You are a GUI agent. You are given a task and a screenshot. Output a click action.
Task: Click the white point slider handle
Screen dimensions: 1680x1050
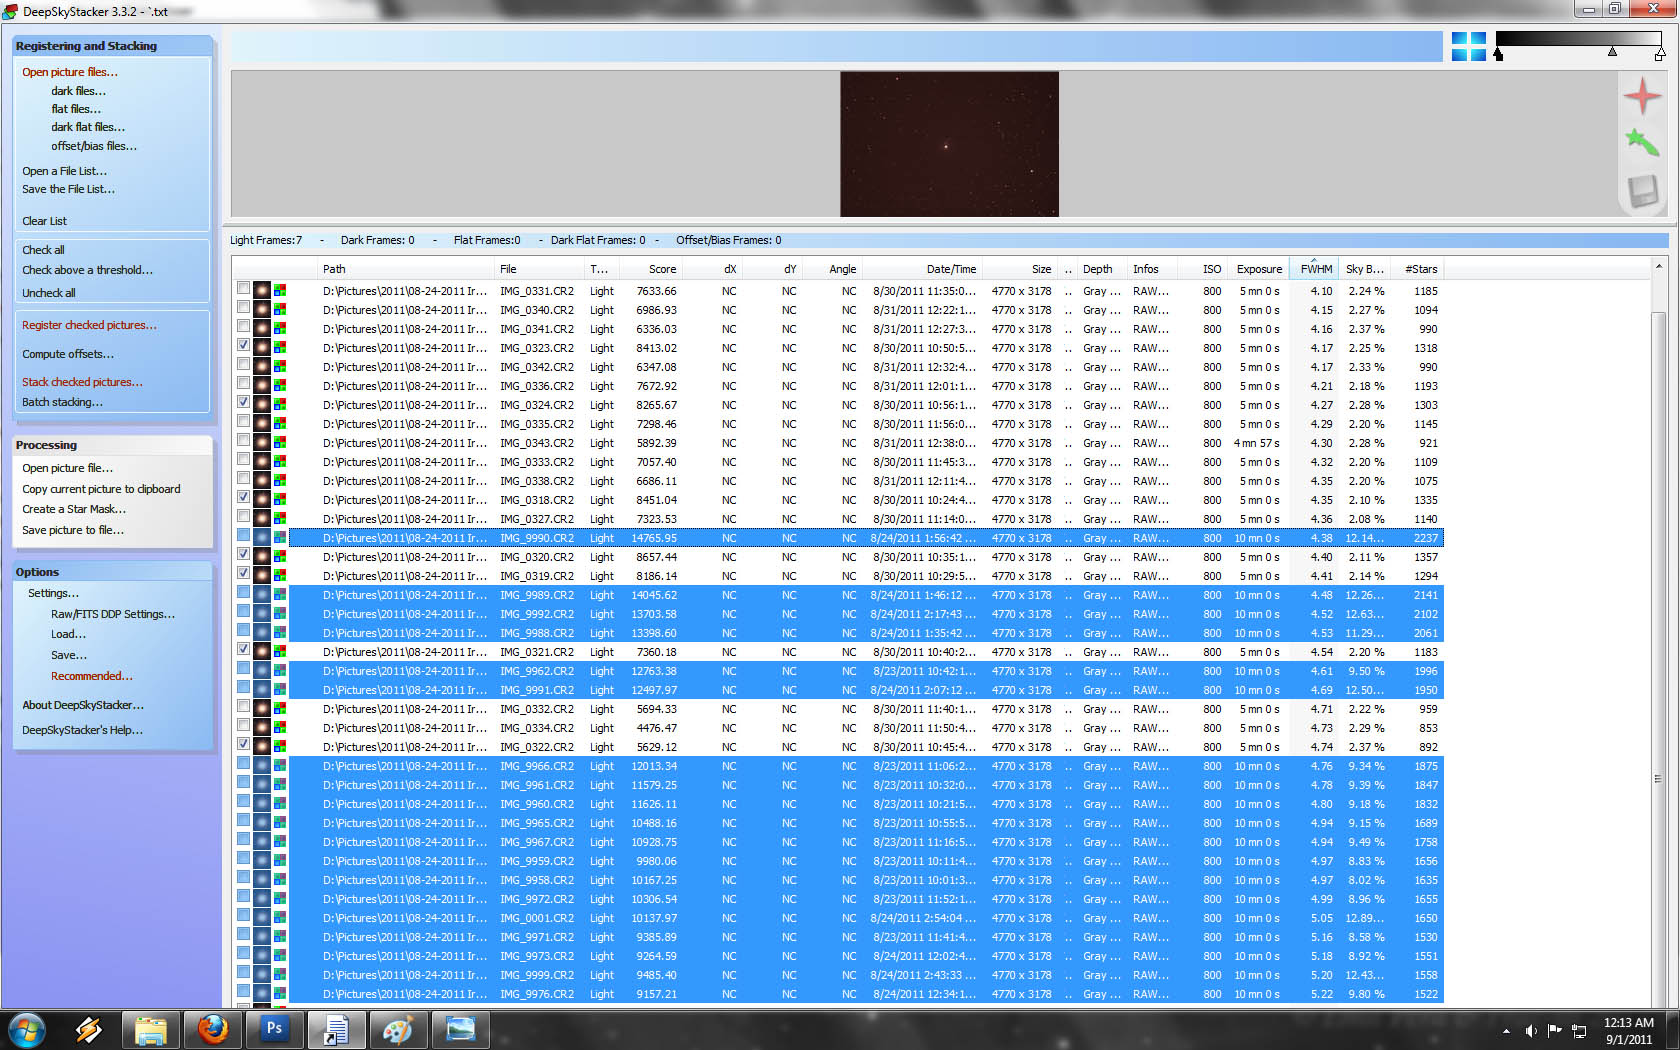(1660, 54)
